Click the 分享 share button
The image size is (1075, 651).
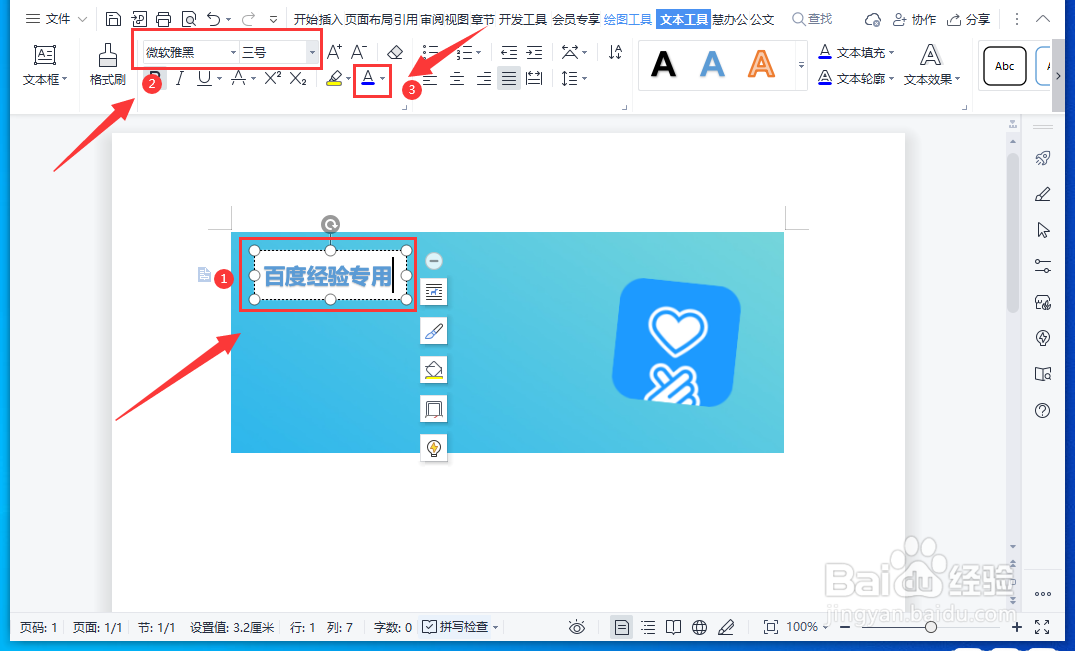[x=968, y=19]
